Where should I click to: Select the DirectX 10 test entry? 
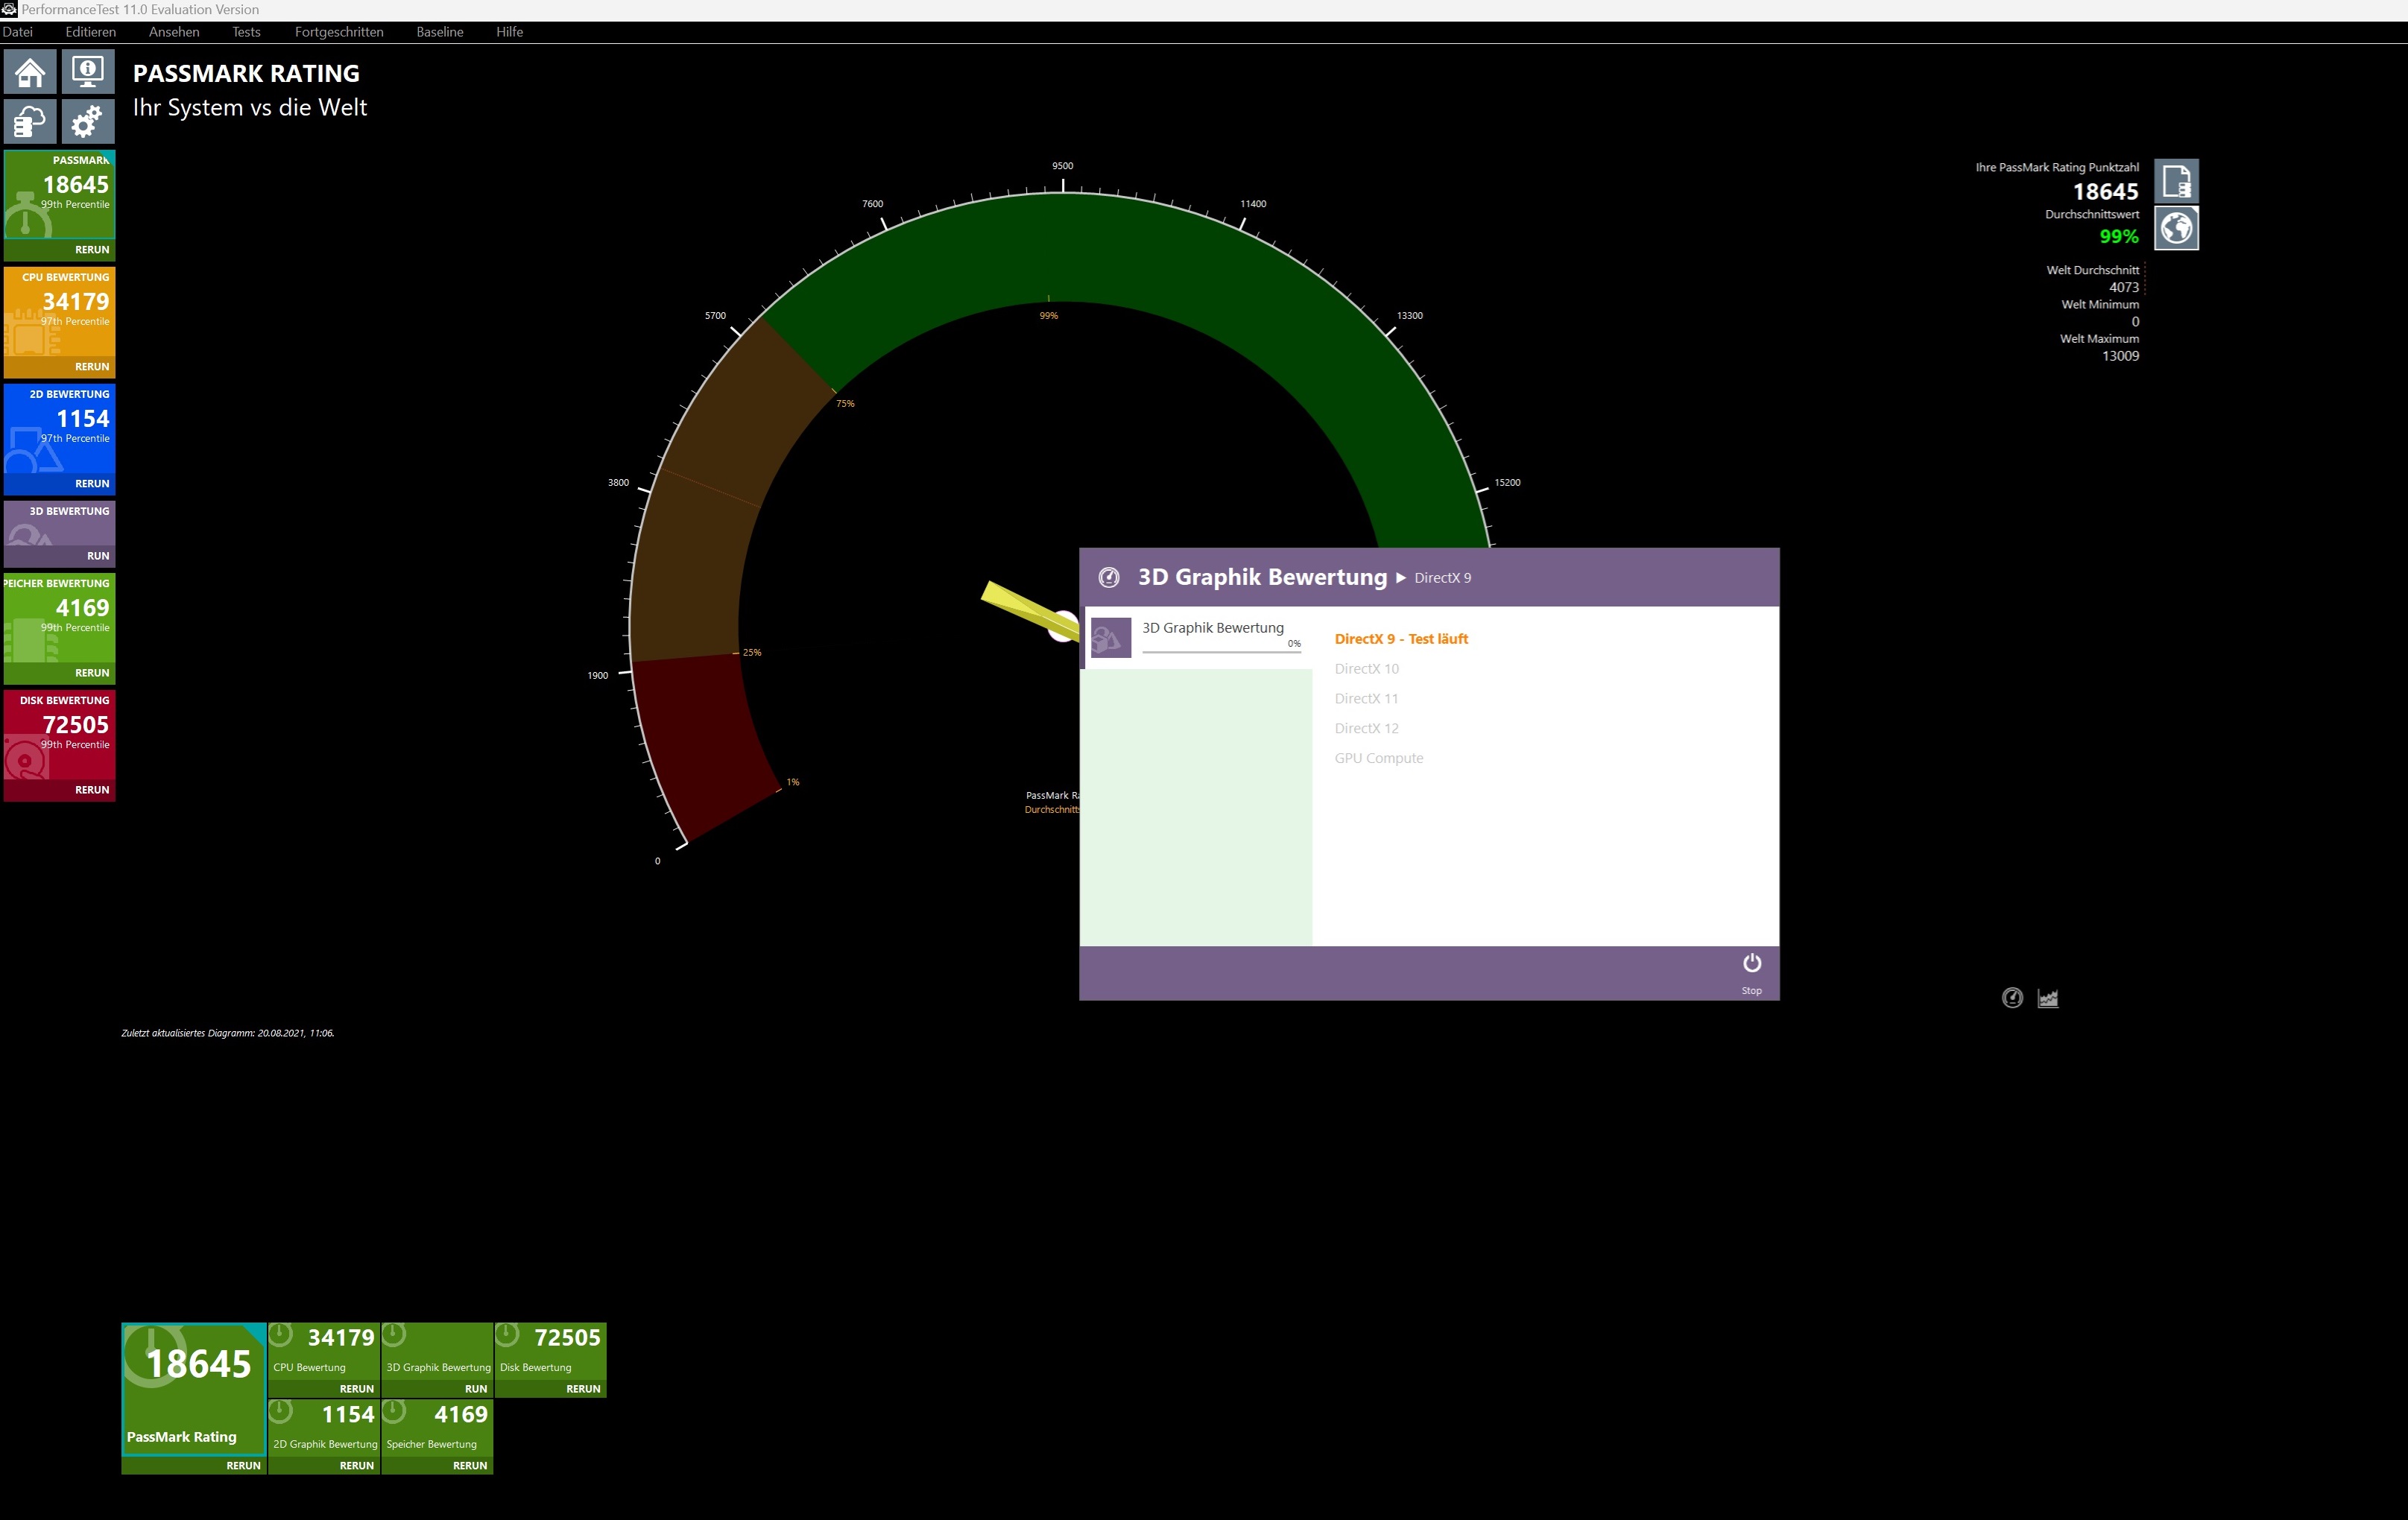pyautogui.click(x=1366, y=669)
